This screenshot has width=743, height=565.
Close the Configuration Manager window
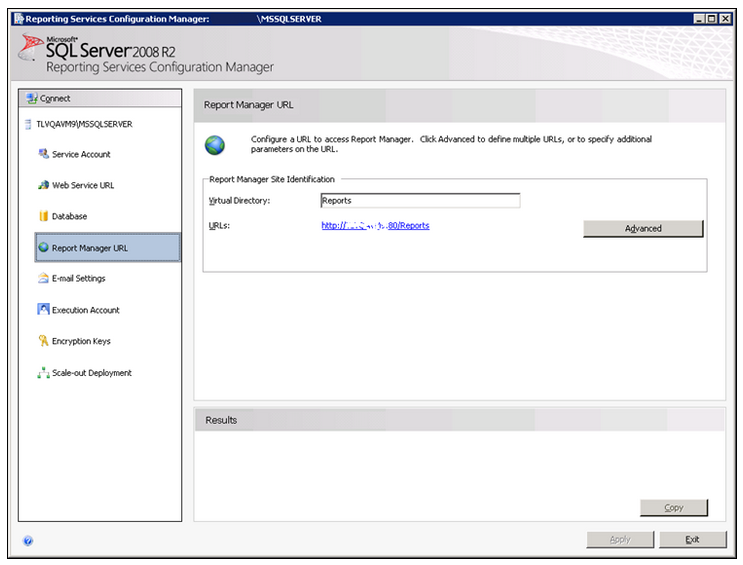point(725,18)
